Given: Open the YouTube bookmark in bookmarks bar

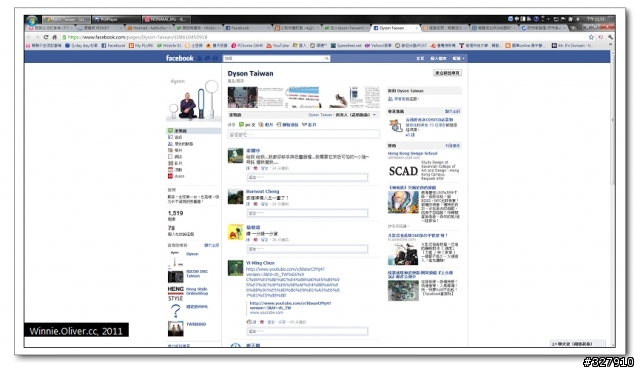Looking at the screenshot, I should coord(278,46).
